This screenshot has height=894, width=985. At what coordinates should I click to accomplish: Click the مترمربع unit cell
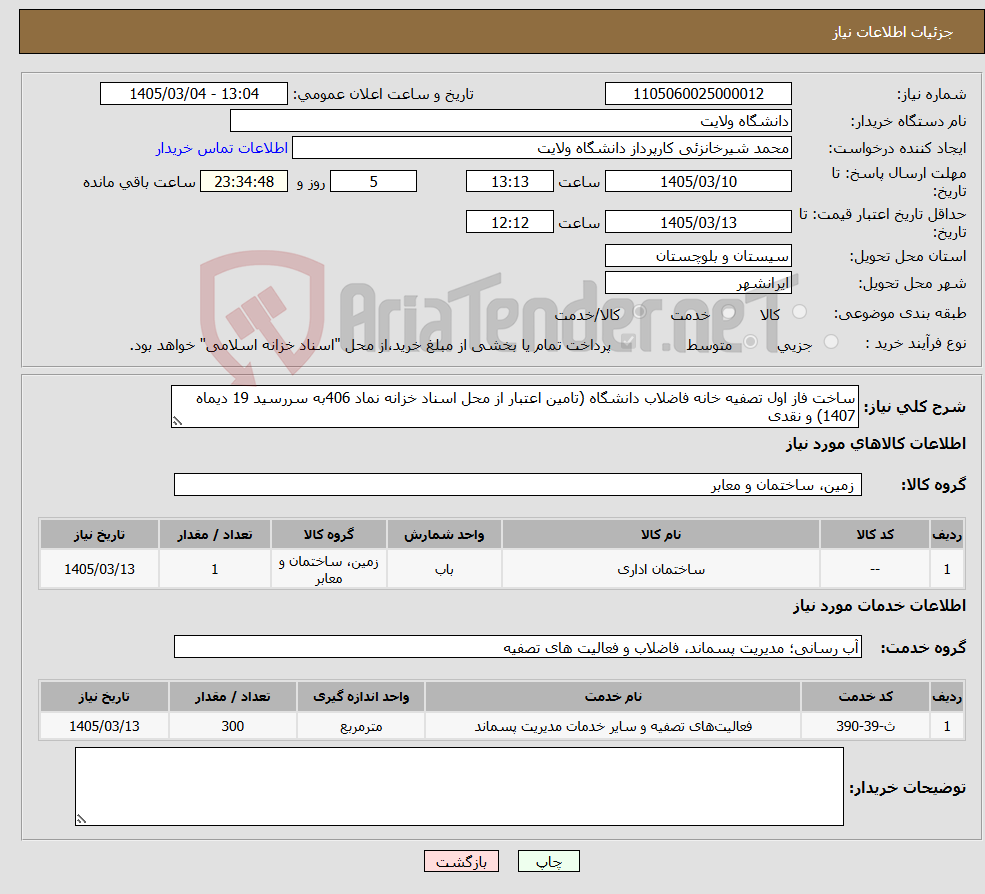[x=361, y=726]
